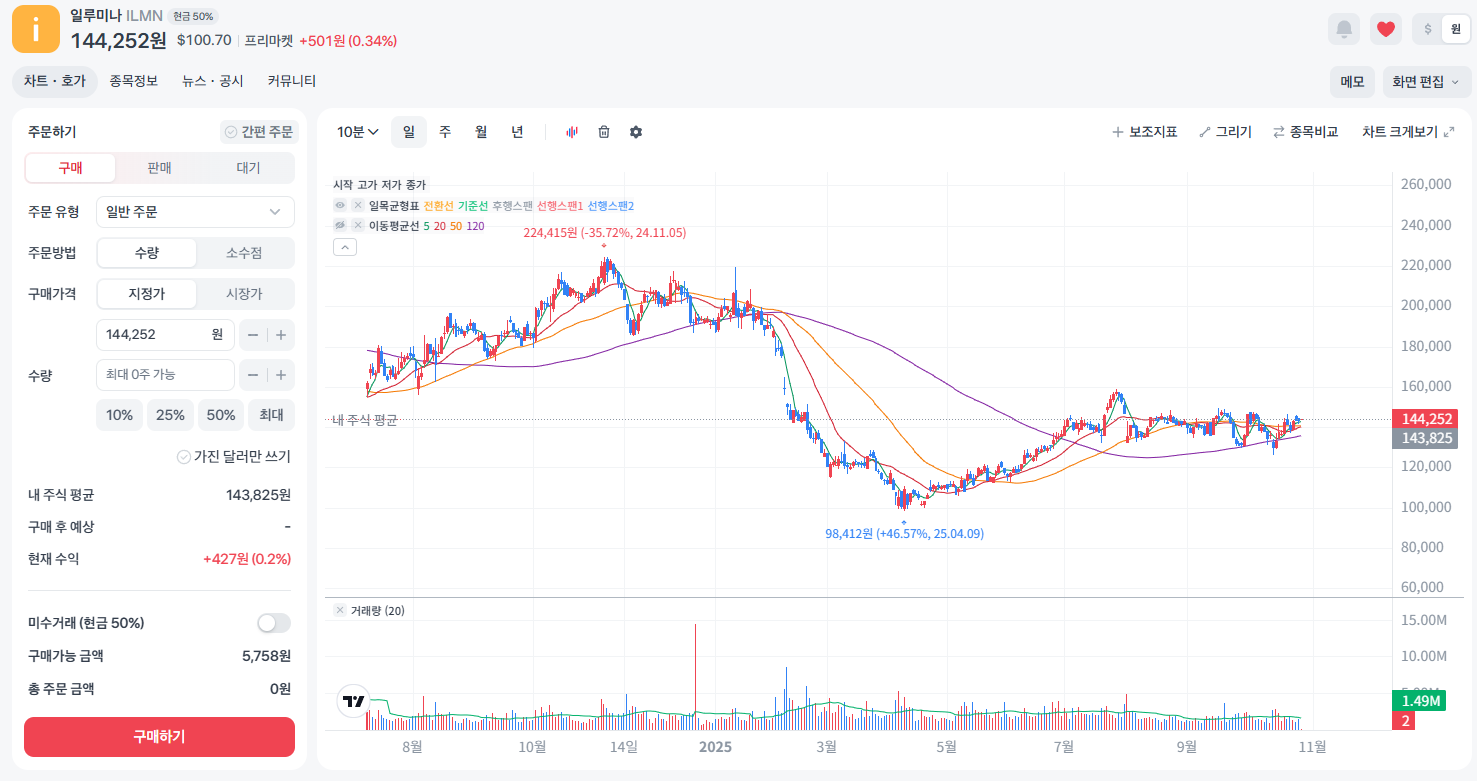Open the 메모 button
The height and width of the screenshot is (781, 1477).
(1352, 82)
